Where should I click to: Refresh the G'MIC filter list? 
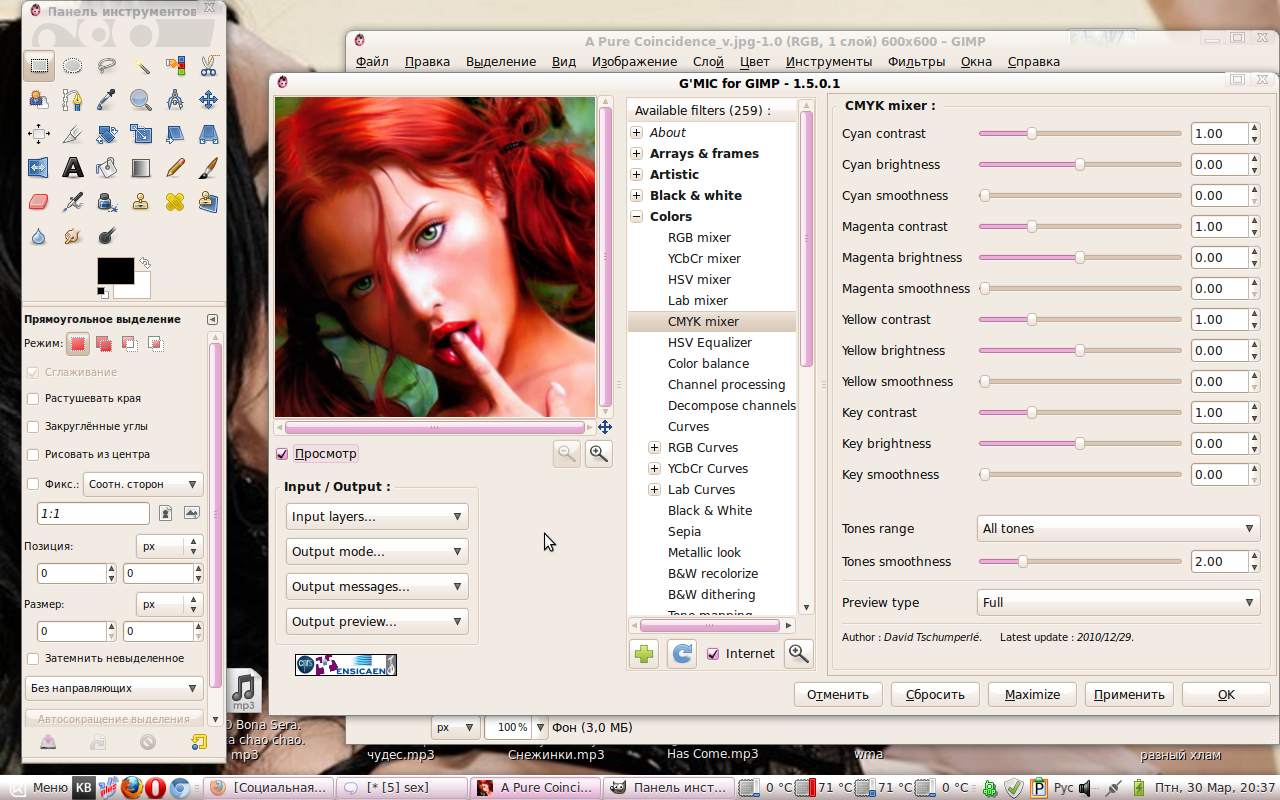(682, 654)
